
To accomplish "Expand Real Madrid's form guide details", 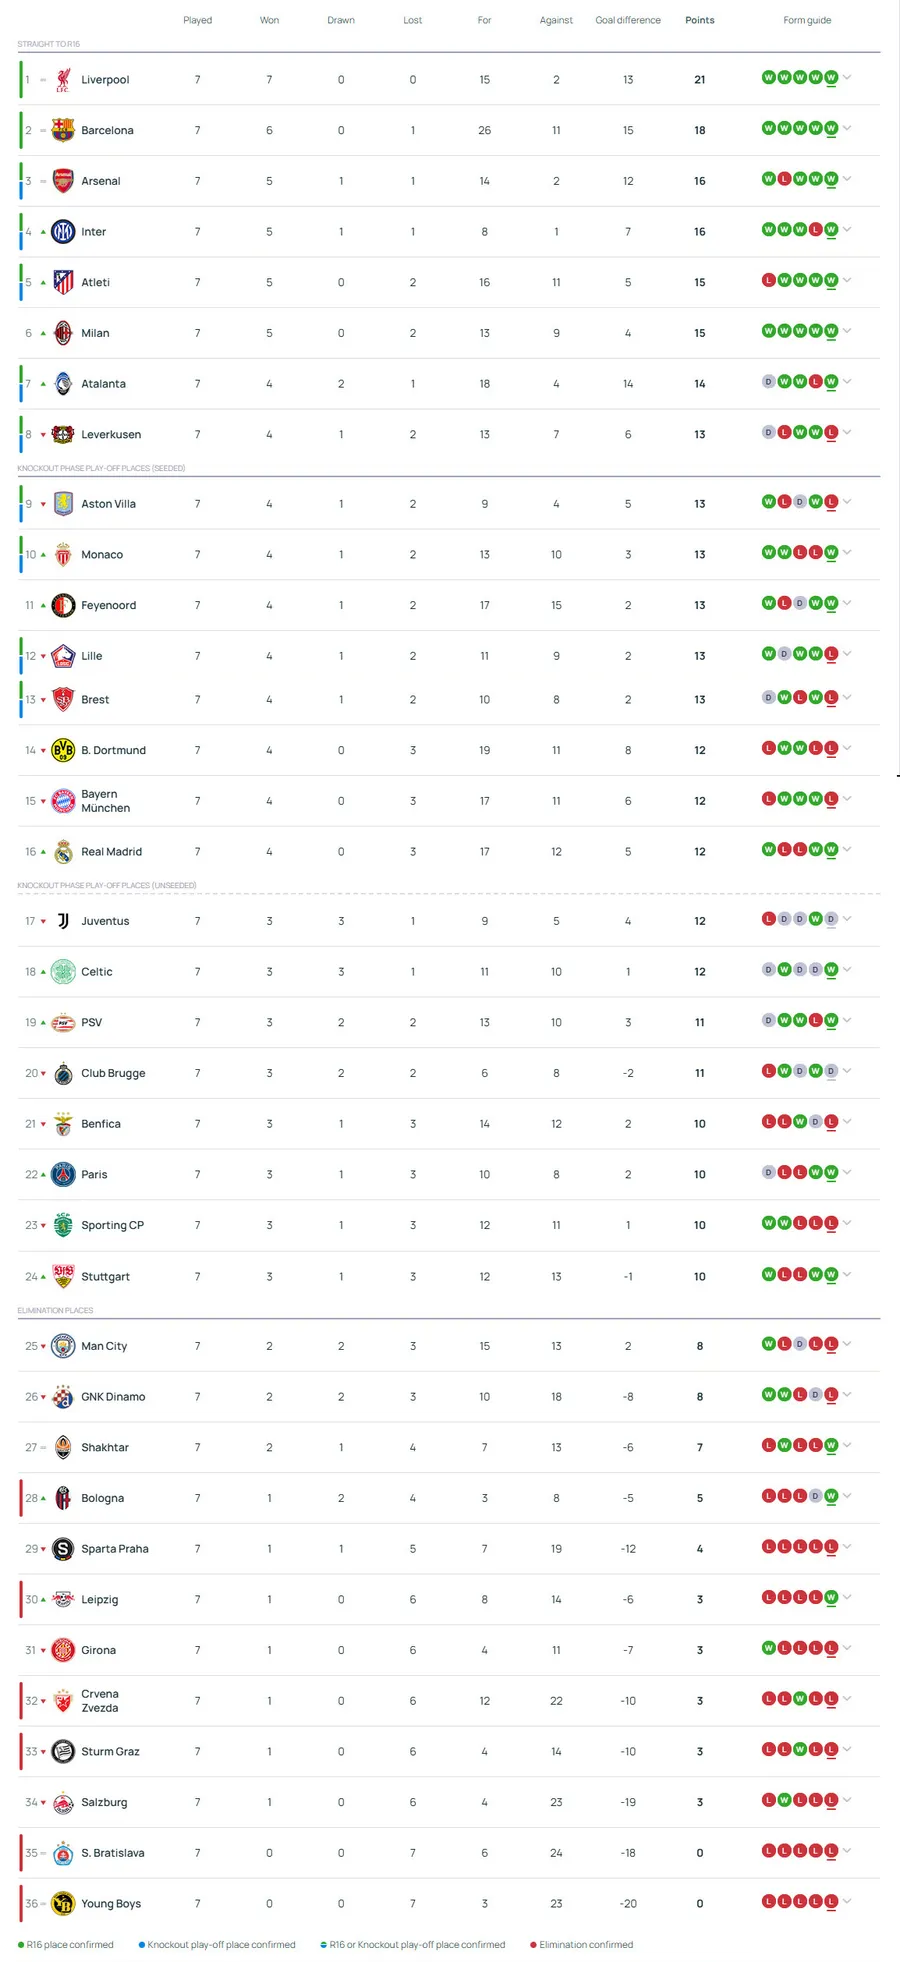I will (x=847, y=849).
